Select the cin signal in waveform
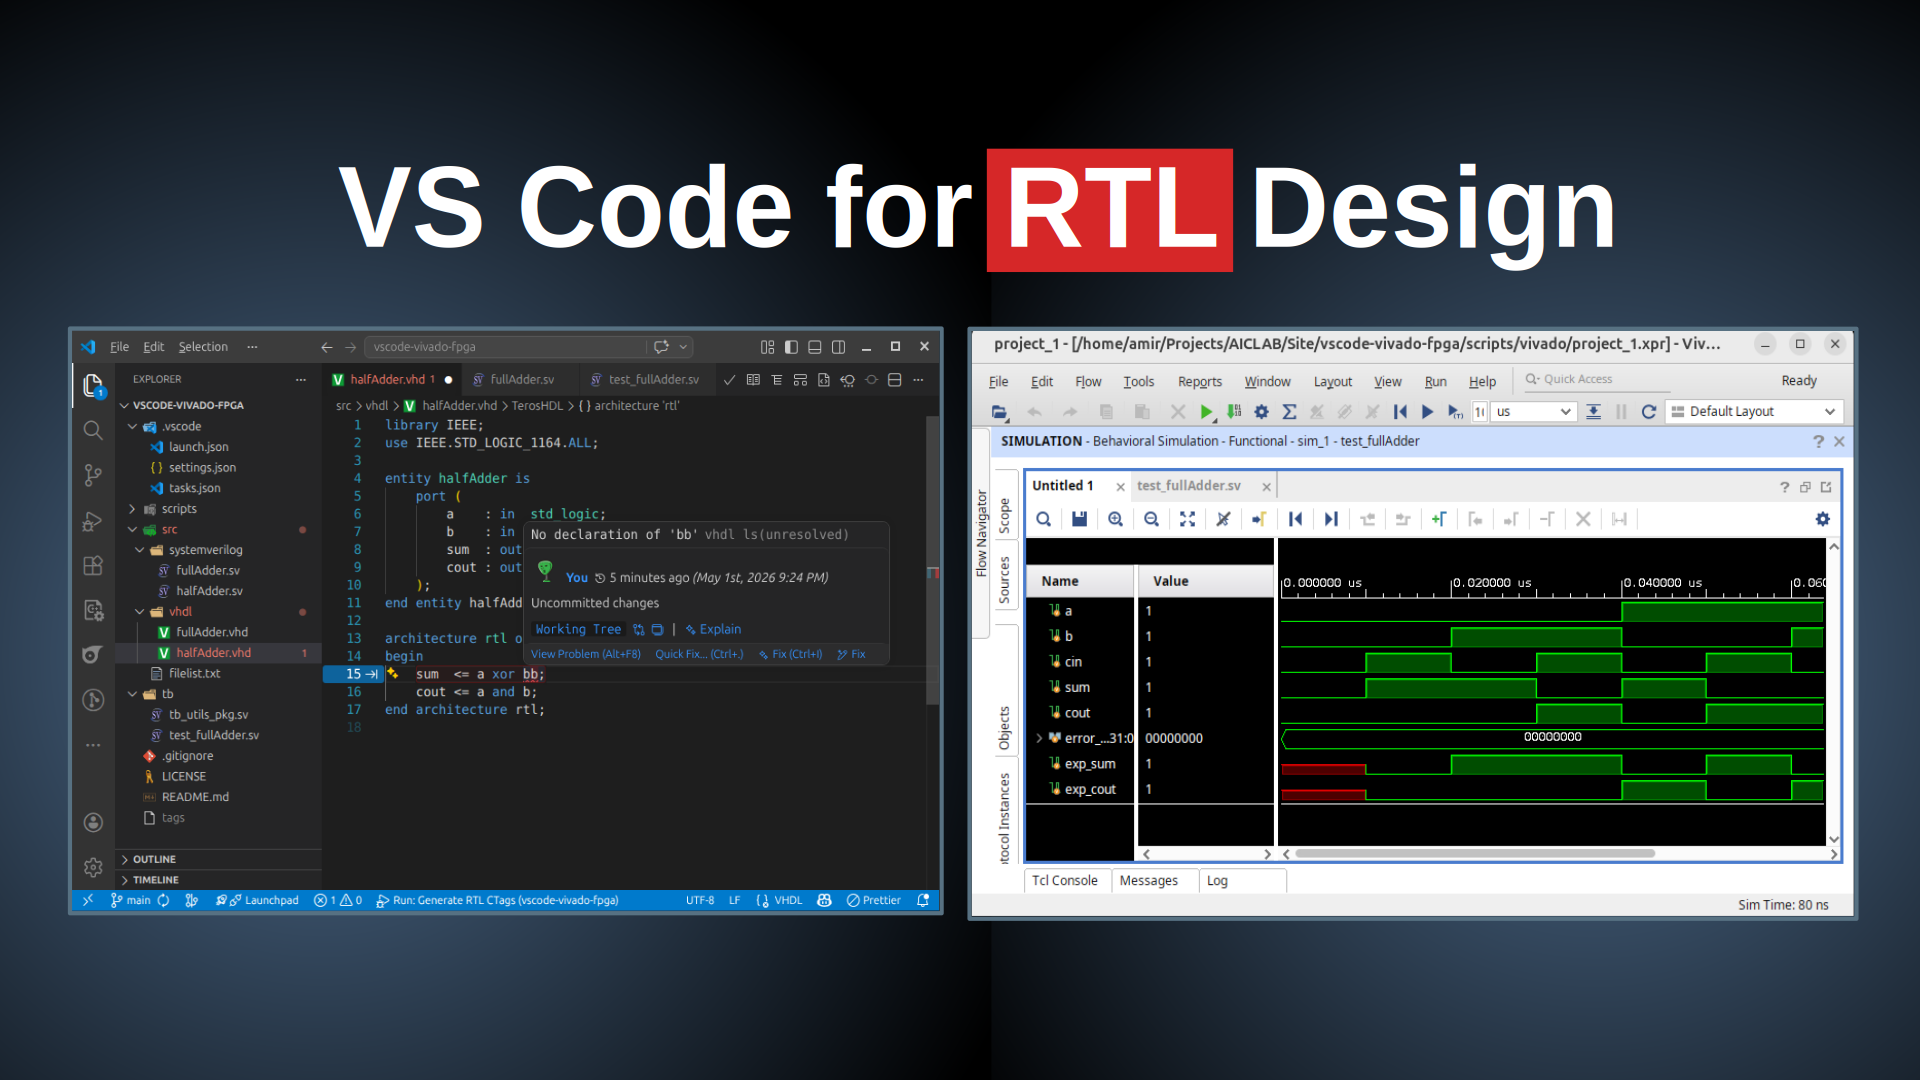The height and width of the screenshot is (1080, 1920). tap(1073, 662)
